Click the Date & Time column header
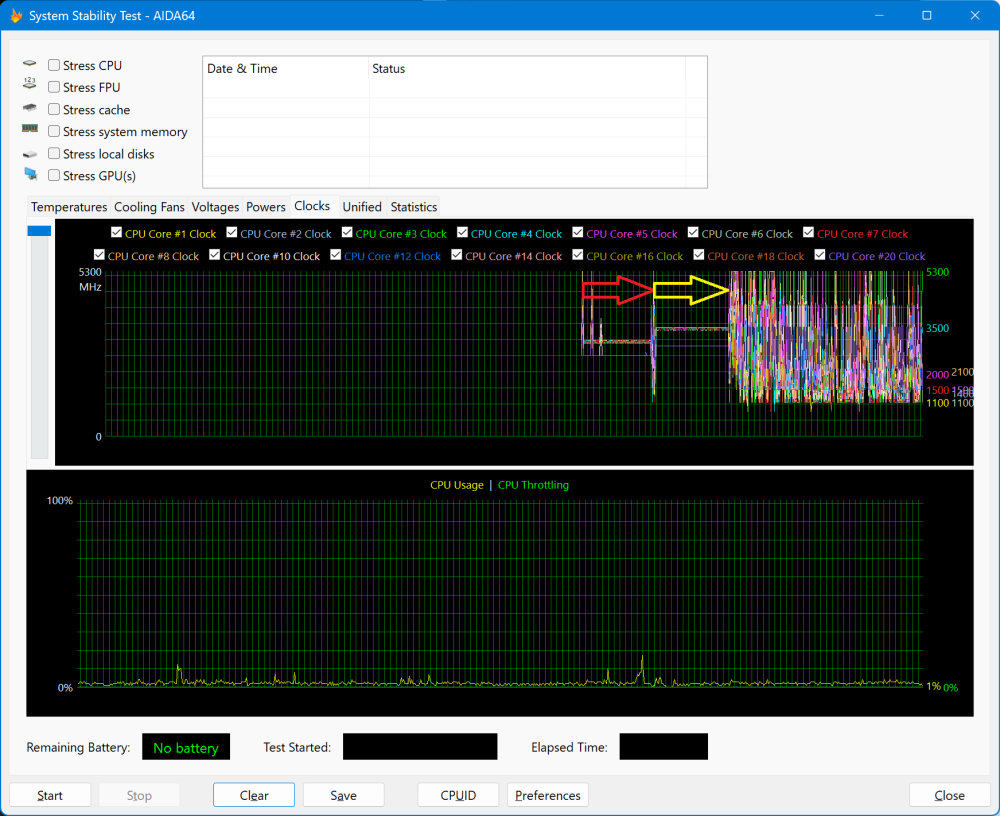 (x=286, y=68)
